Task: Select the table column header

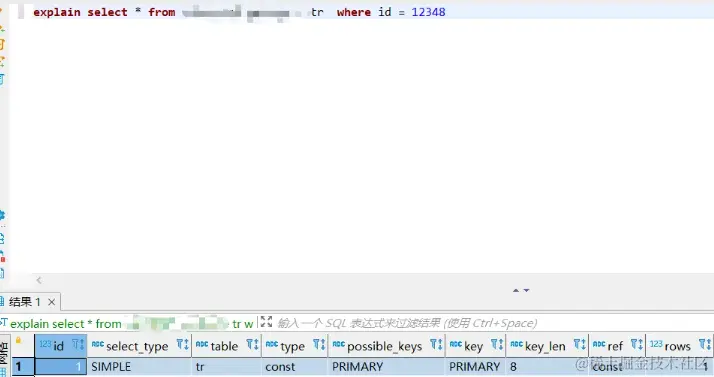Action: (x=226, y=346)
